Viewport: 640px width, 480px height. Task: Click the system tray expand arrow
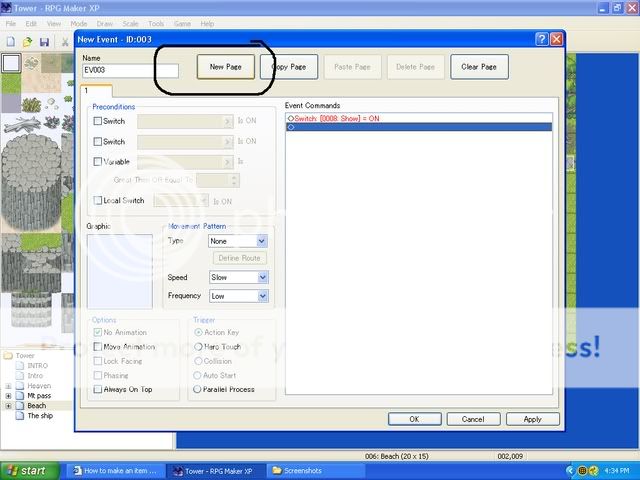569,470
